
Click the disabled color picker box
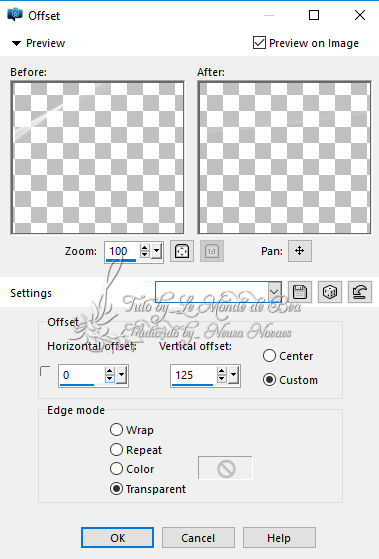coord(225,468)
